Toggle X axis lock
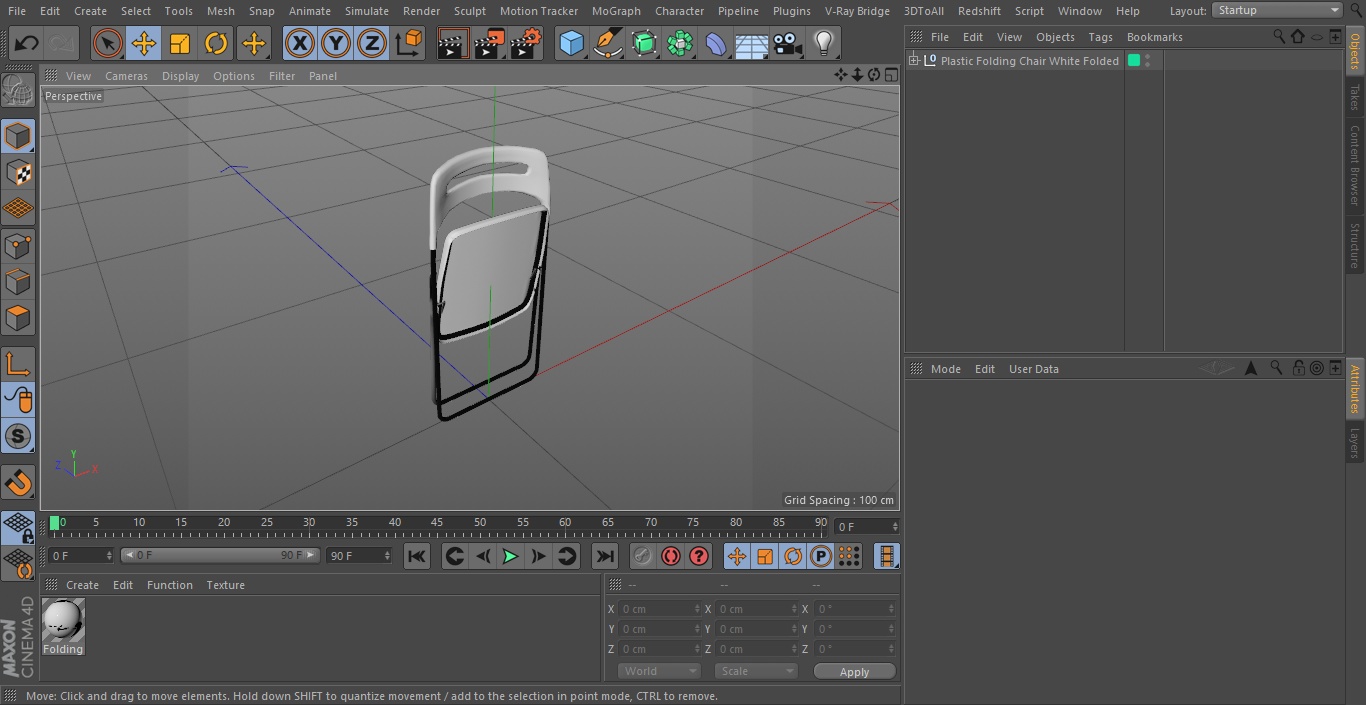This screenshot has height=705, width=1366. [x=300, y=43]
